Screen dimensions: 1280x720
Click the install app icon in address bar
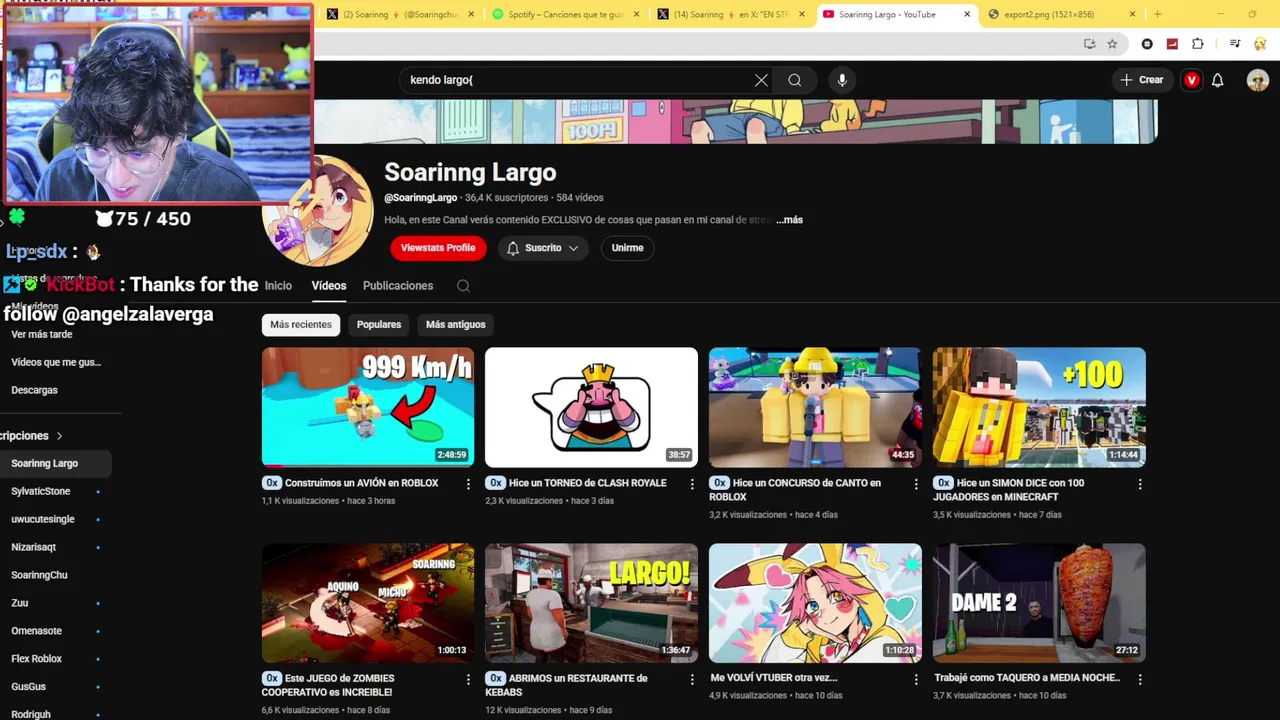[x=1090, y=44]
